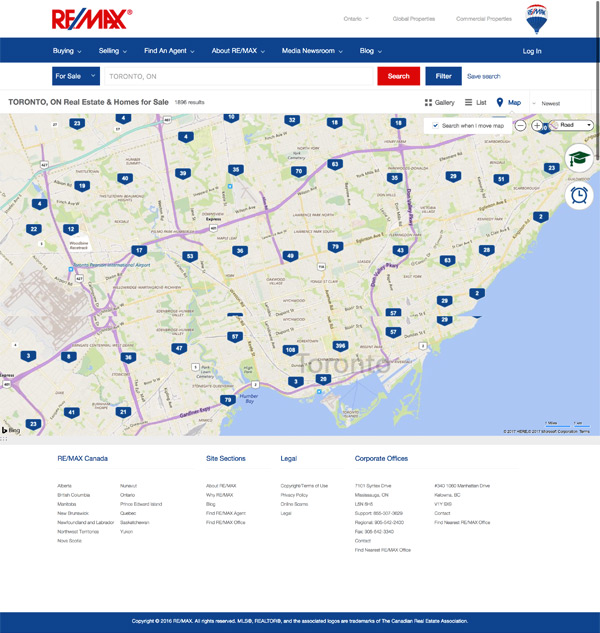This screenshot has width=600, height=633.
Task: Select map cluster marker 41
Action: point(71,413)
